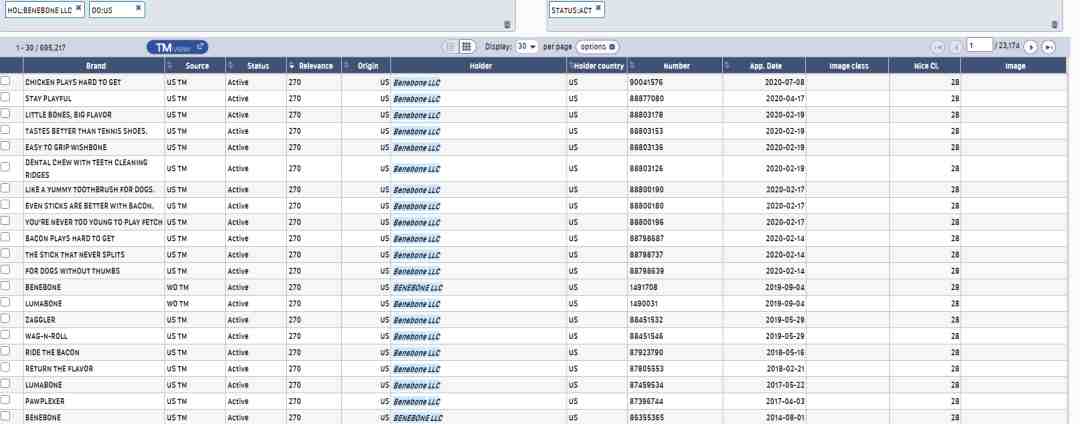
Task: Tick checkbox for FOR DOGS WITHOUT THUMBS
Action: 6,271
